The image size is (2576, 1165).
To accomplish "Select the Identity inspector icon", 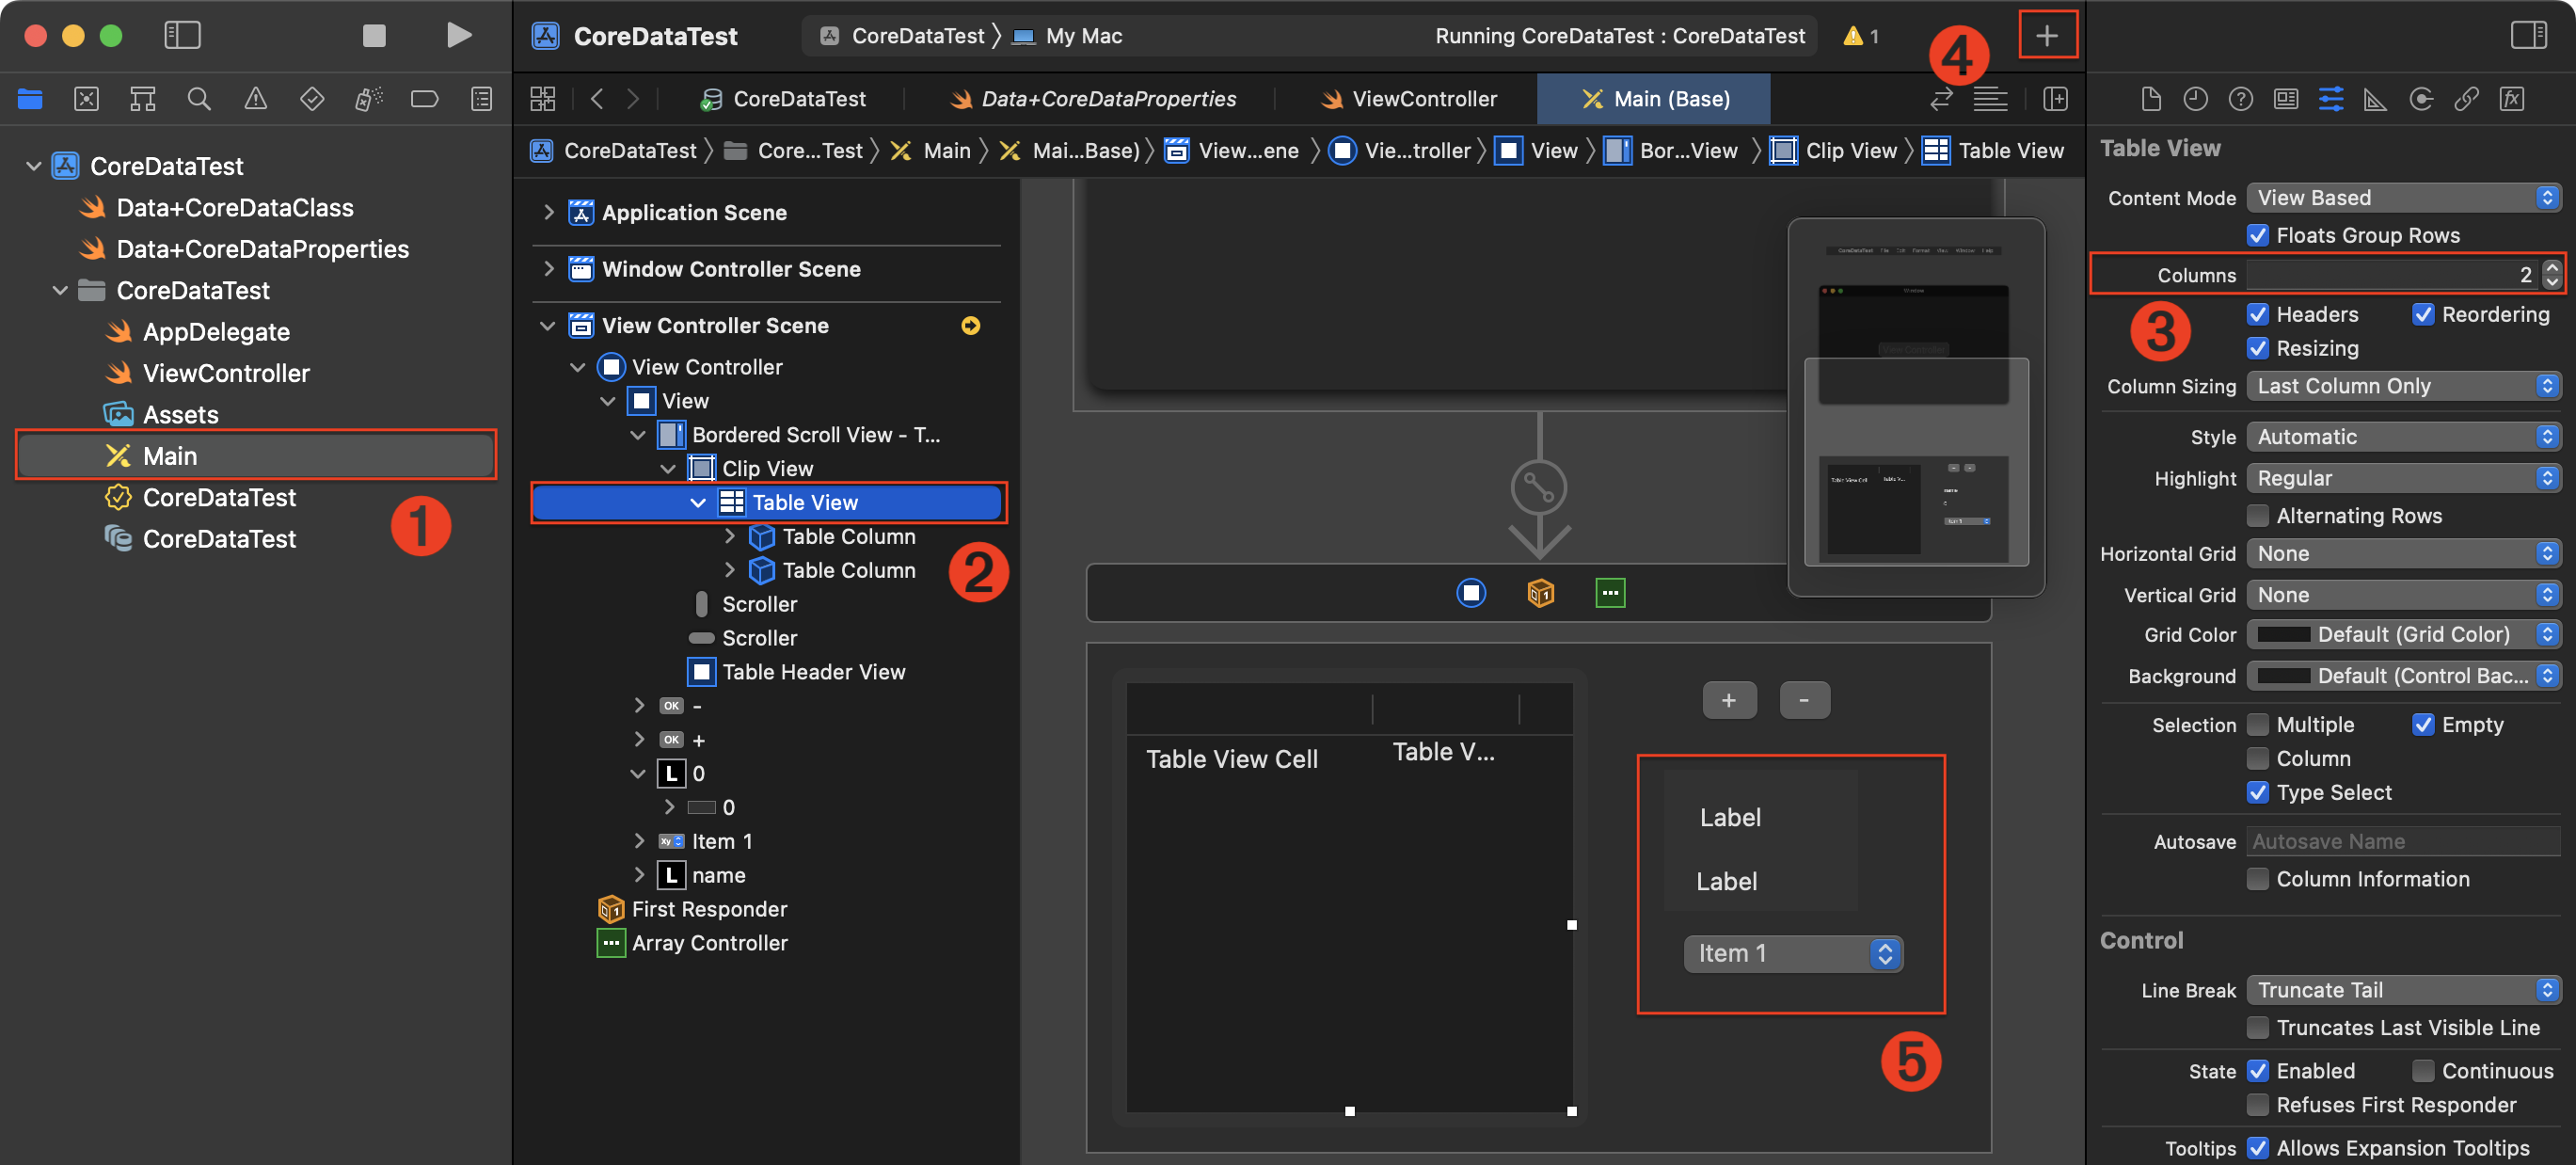I will (2286, 99).
